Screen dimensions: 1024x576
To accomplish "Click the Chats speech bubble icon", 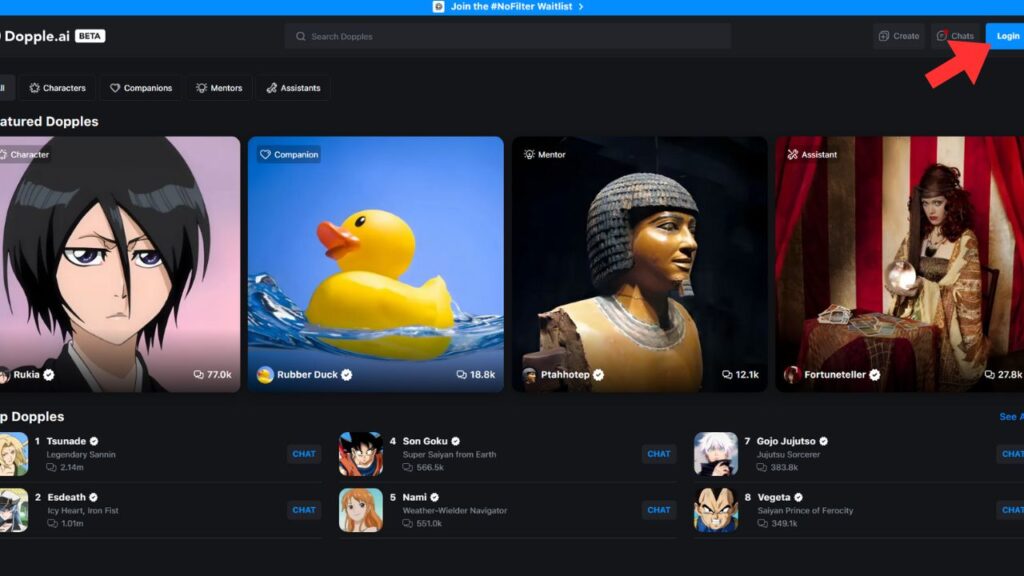I will point(942,36).
